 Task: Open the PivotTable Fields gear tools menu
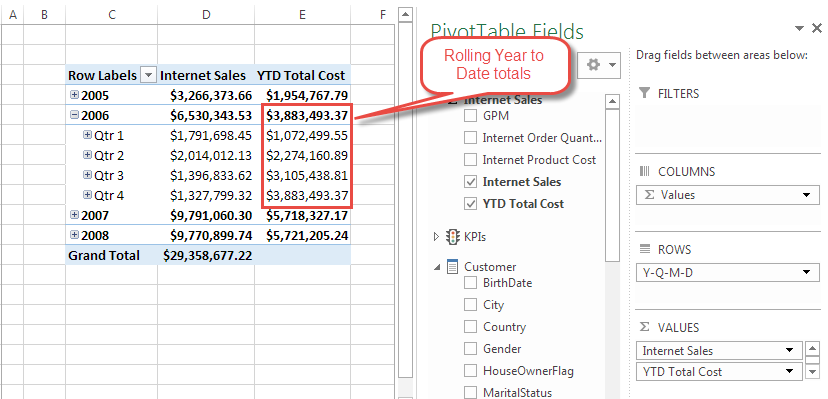(599, 65)
